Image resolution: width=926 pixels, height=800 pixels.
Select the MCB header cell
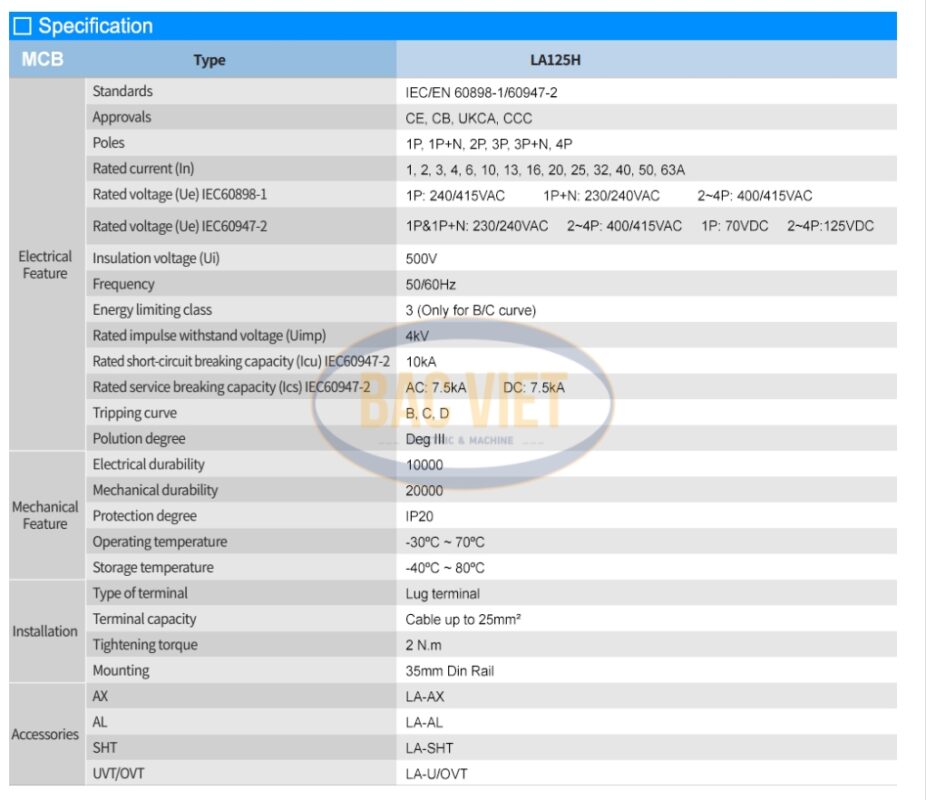click(42, 60)
